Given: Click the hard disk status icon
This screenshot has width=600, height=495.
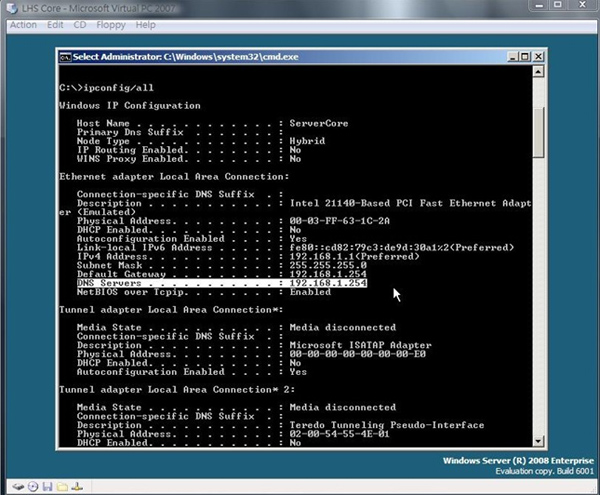Looking at the screenshot, I should [17, 486].
